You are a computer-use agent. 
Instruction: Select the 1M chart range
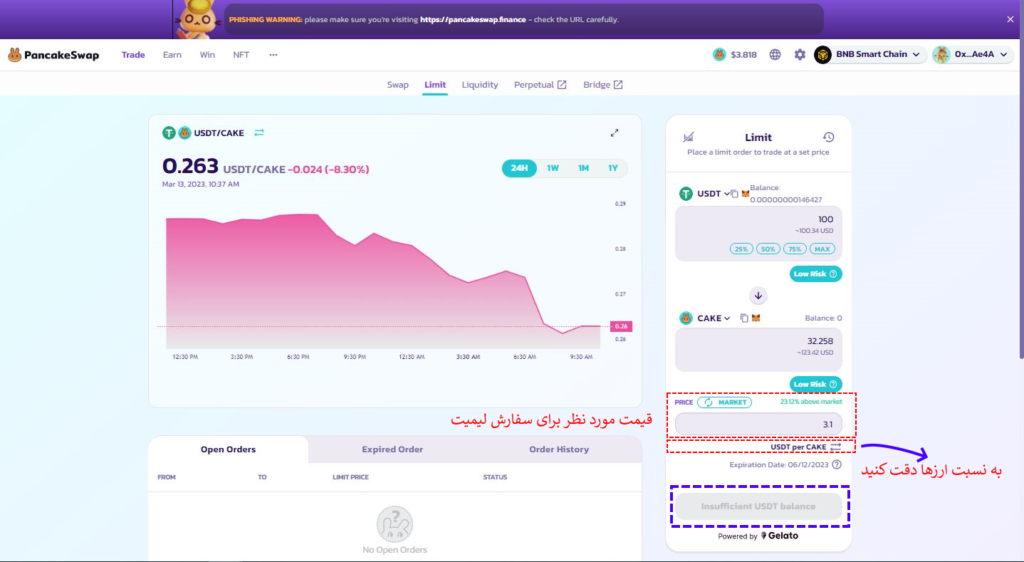click(583, 168)
